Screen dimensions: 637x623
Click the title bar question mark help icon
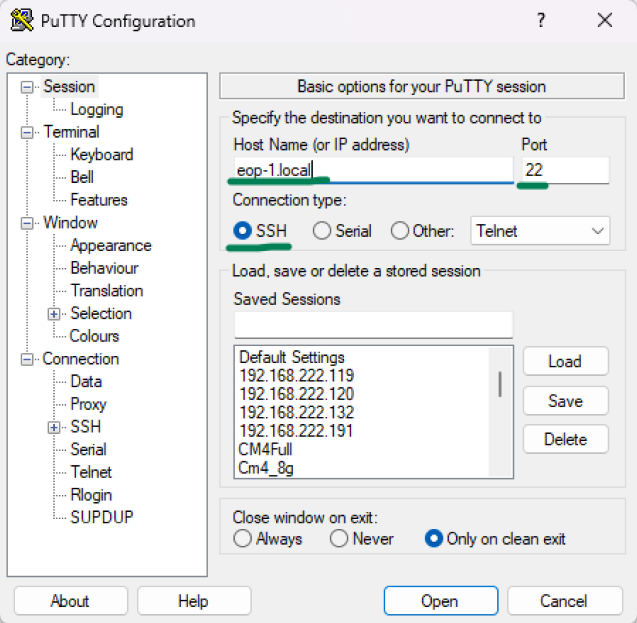point(541,21)
